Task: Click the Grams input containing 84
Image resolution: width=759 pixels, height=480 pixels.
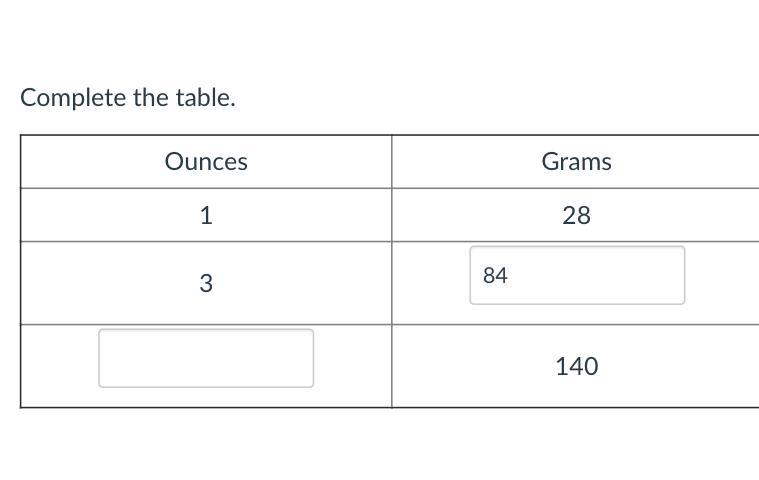Action: pyautogui.click(x=577, y=275)
